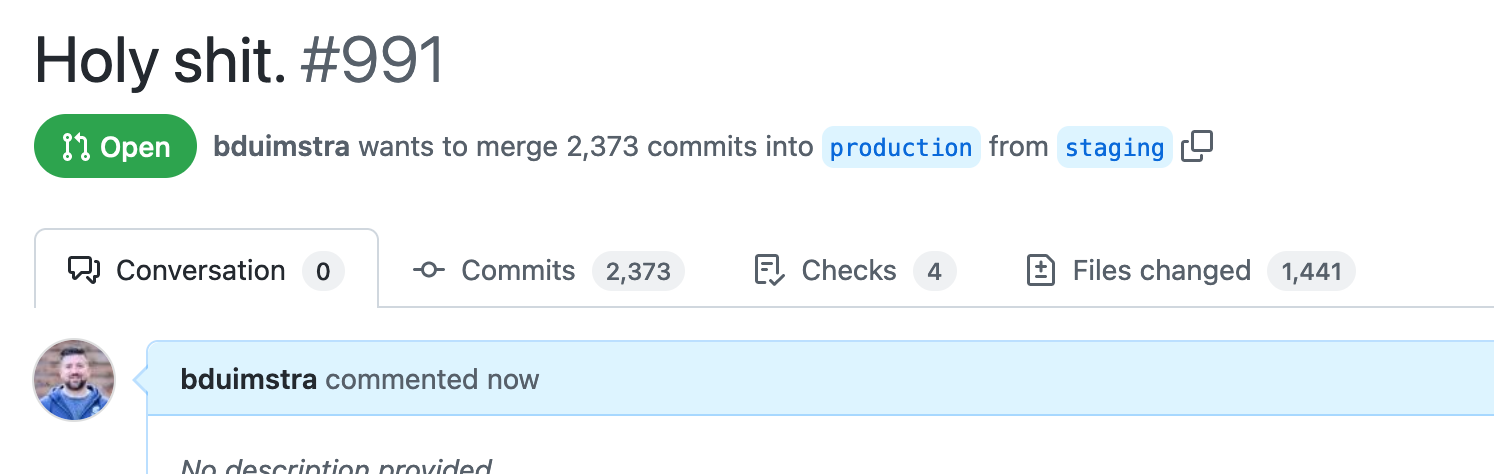Click the 1,441 files changed counter

[1311, 271]
